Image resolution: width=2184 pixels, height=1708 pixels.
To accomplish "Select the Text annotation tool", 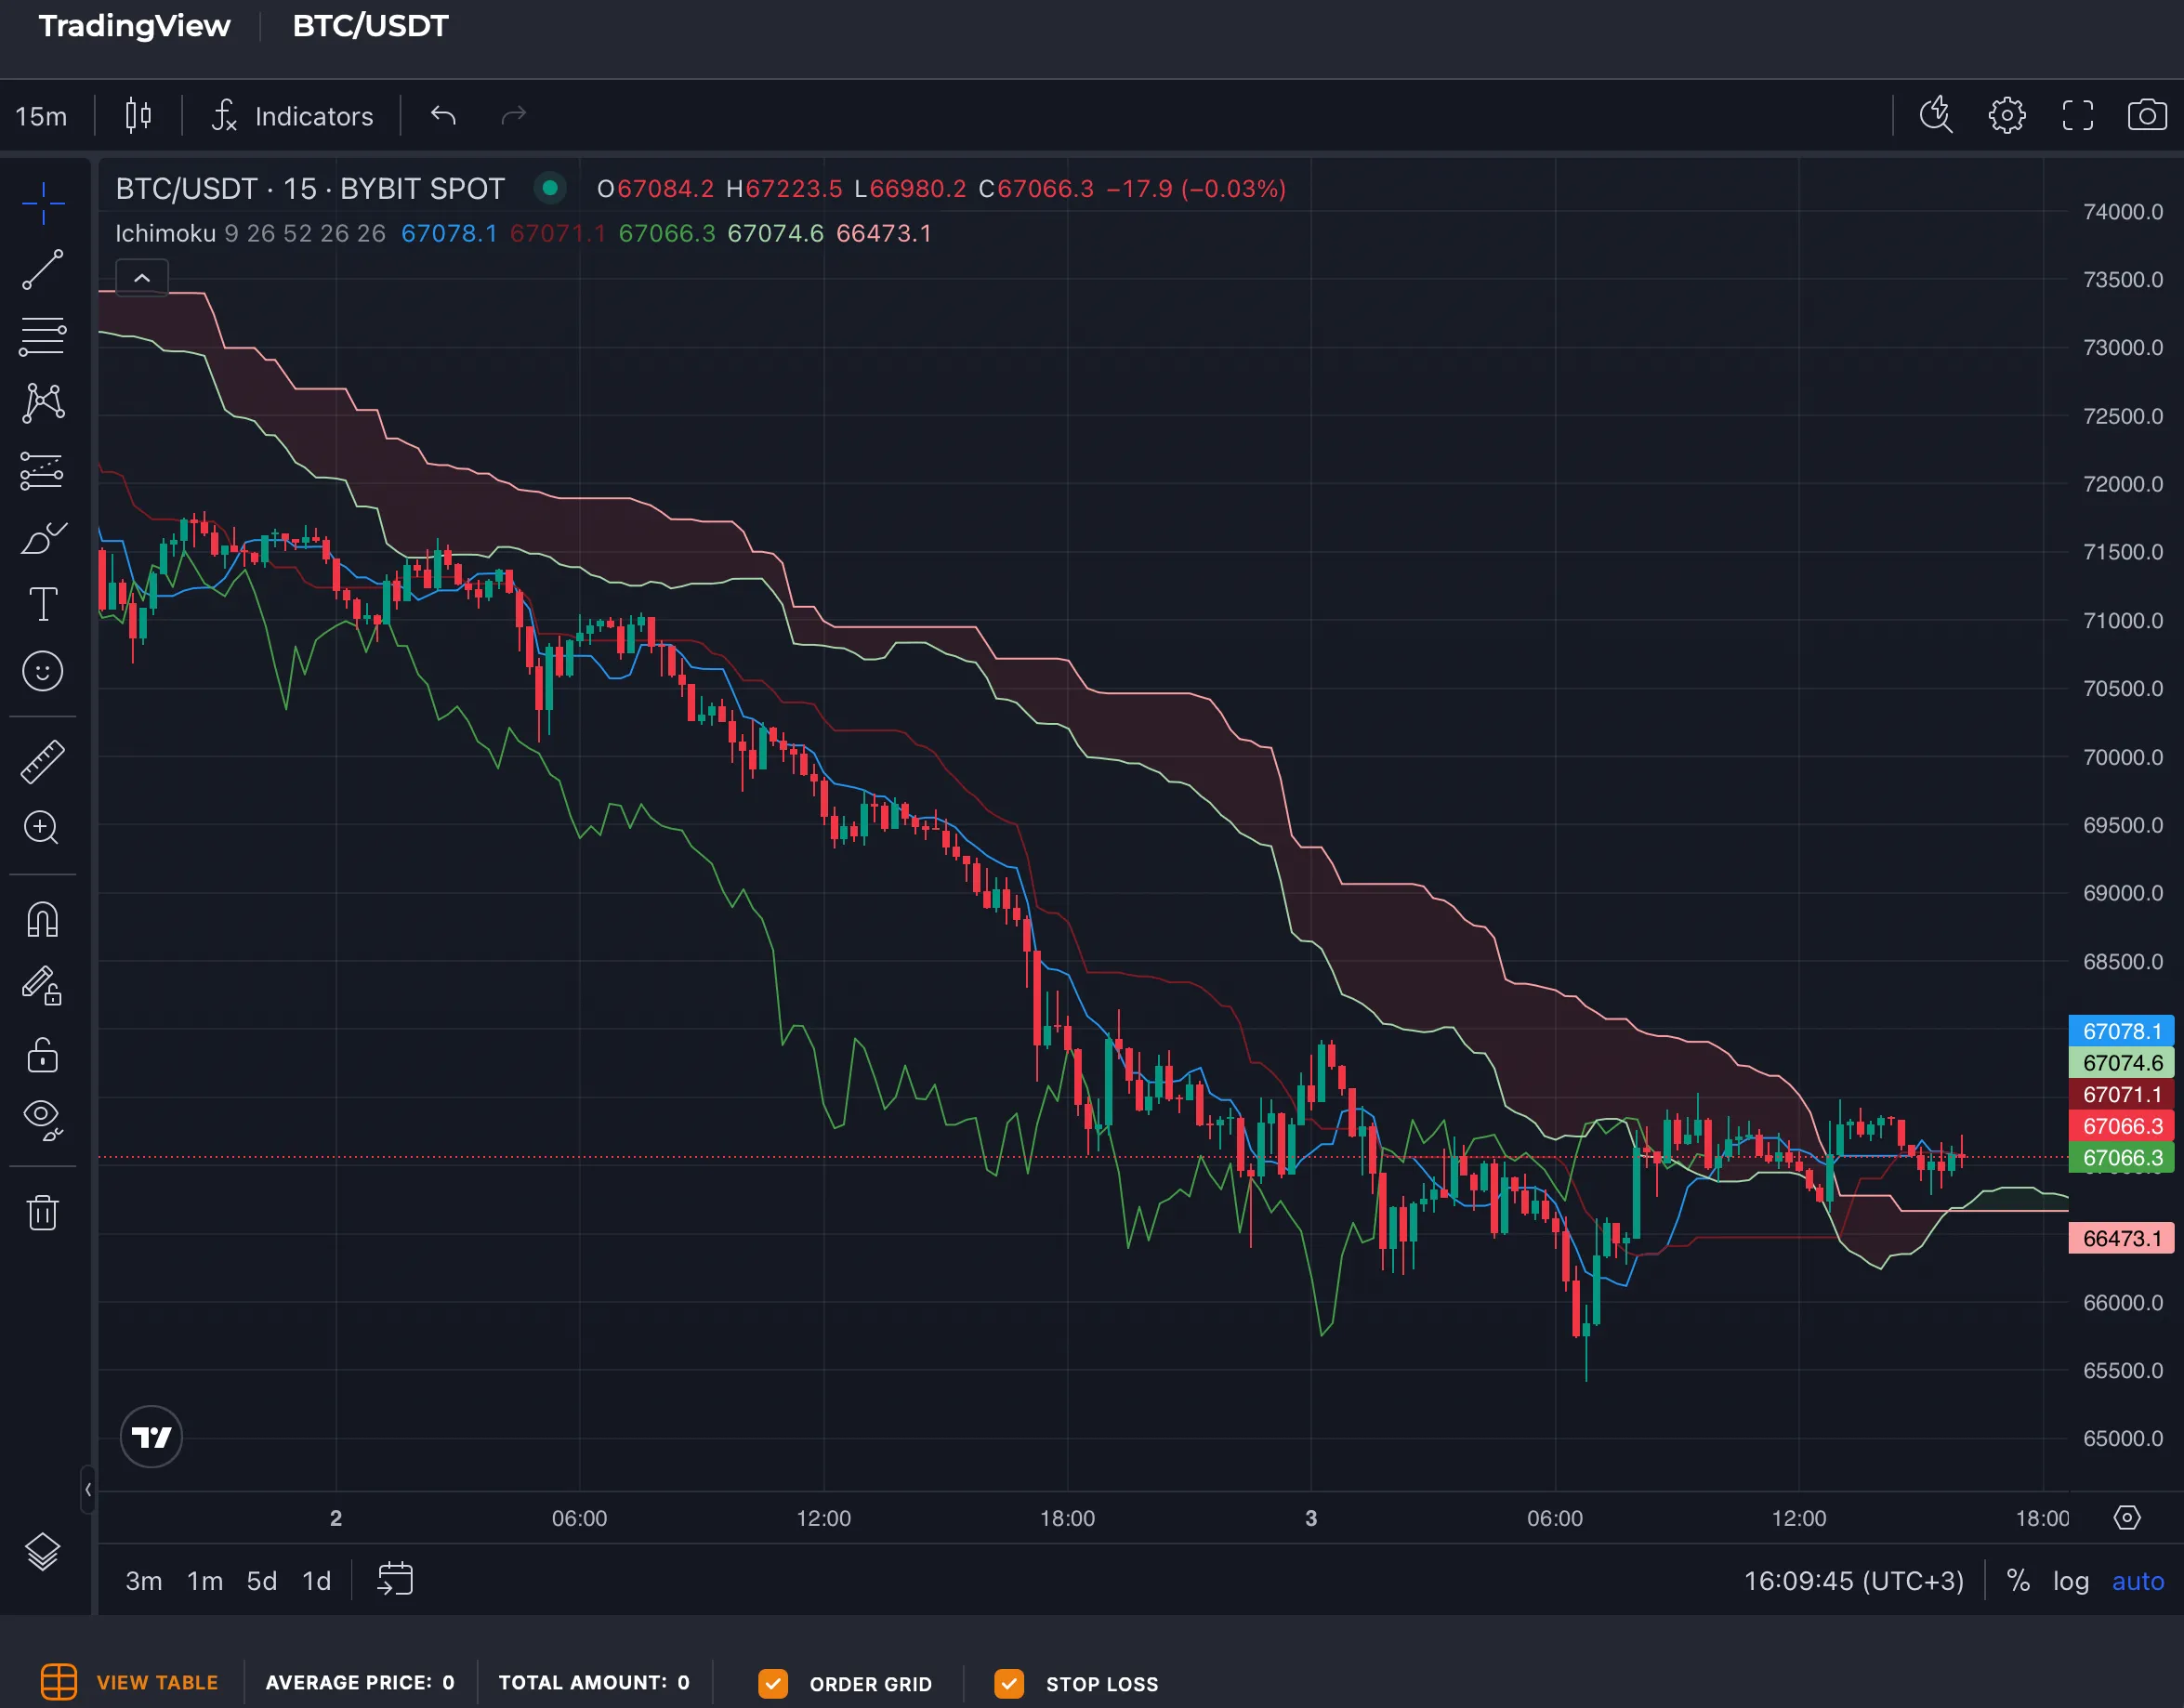I will pyautogui.click(x=43, y=604).
